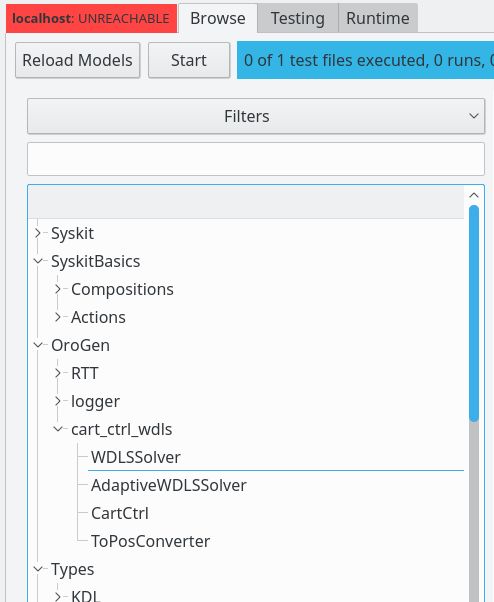Collapse the OroGen tree node

38,345
